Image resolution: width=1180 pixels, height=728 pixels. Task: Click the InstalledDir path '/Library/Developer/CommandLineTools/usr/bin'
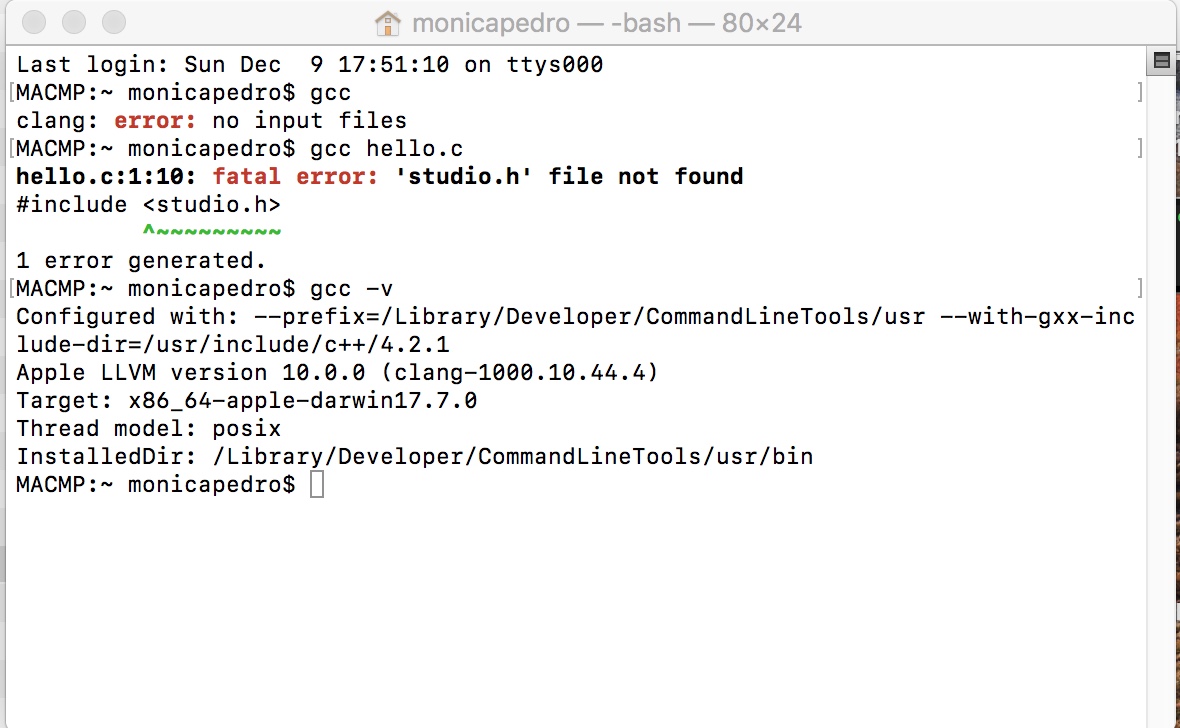pos(513,456)
